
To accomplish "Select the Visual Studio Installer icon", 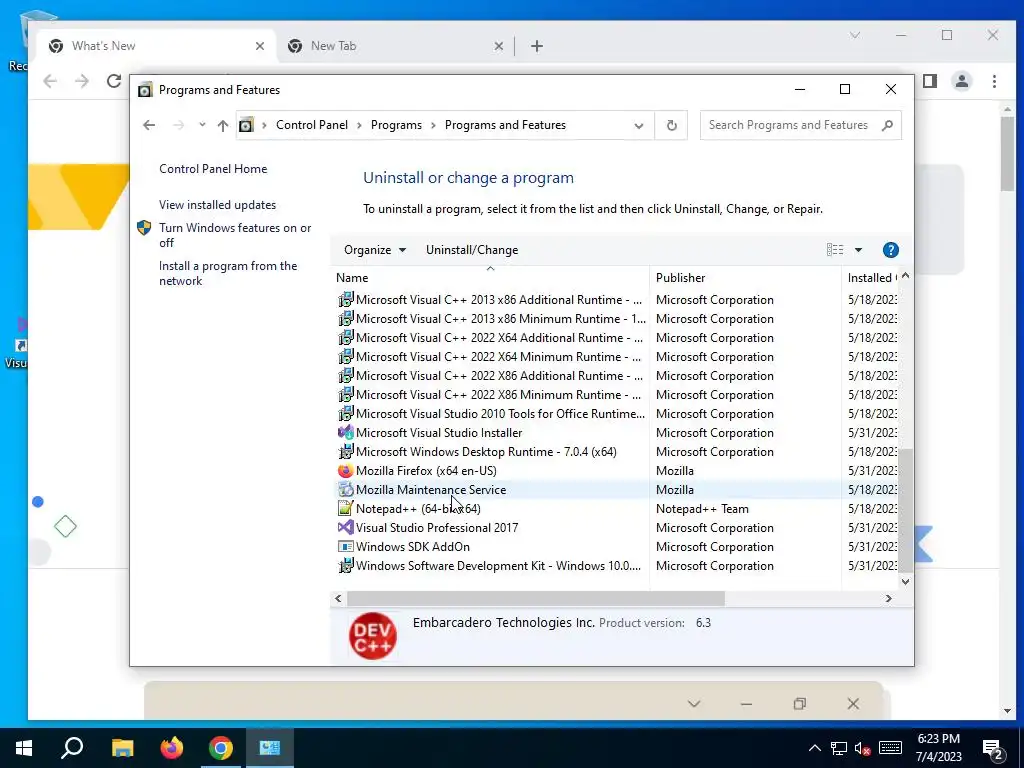I will click(x=345, y=432).
